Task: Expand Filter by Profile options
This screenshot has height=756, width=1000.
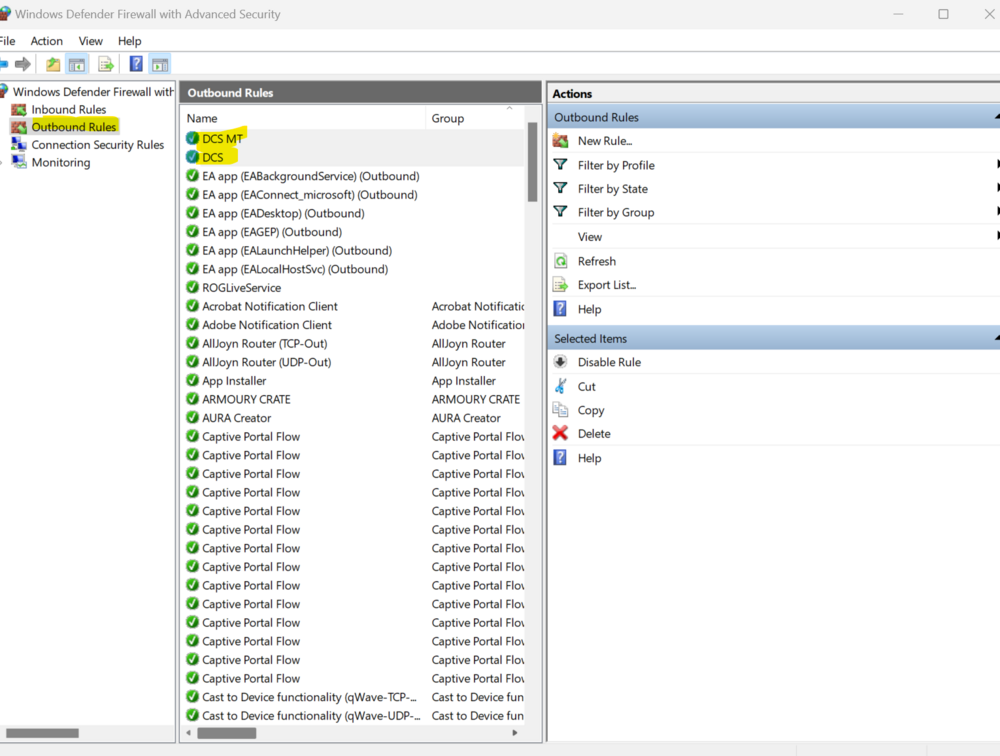Action: pyautogui.click(x=614, y=165)
